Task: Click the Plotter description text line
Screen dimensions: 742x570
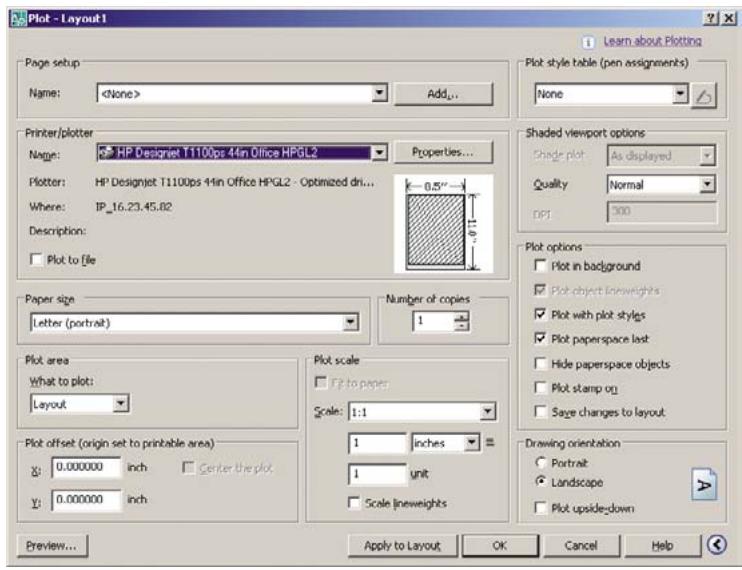Action: (x=234, y=182)
